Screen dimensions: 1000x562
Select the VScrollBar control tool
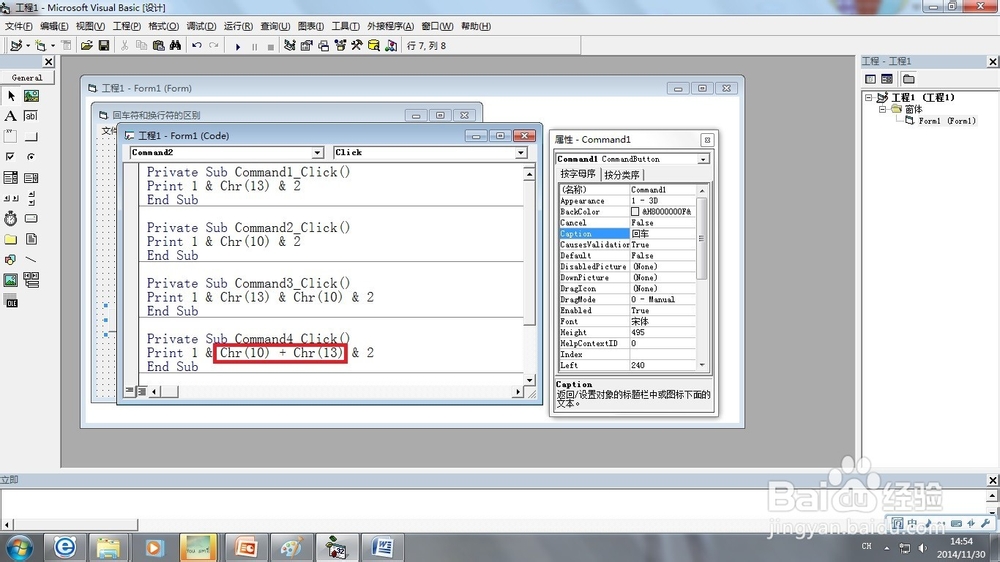point(31,198)
